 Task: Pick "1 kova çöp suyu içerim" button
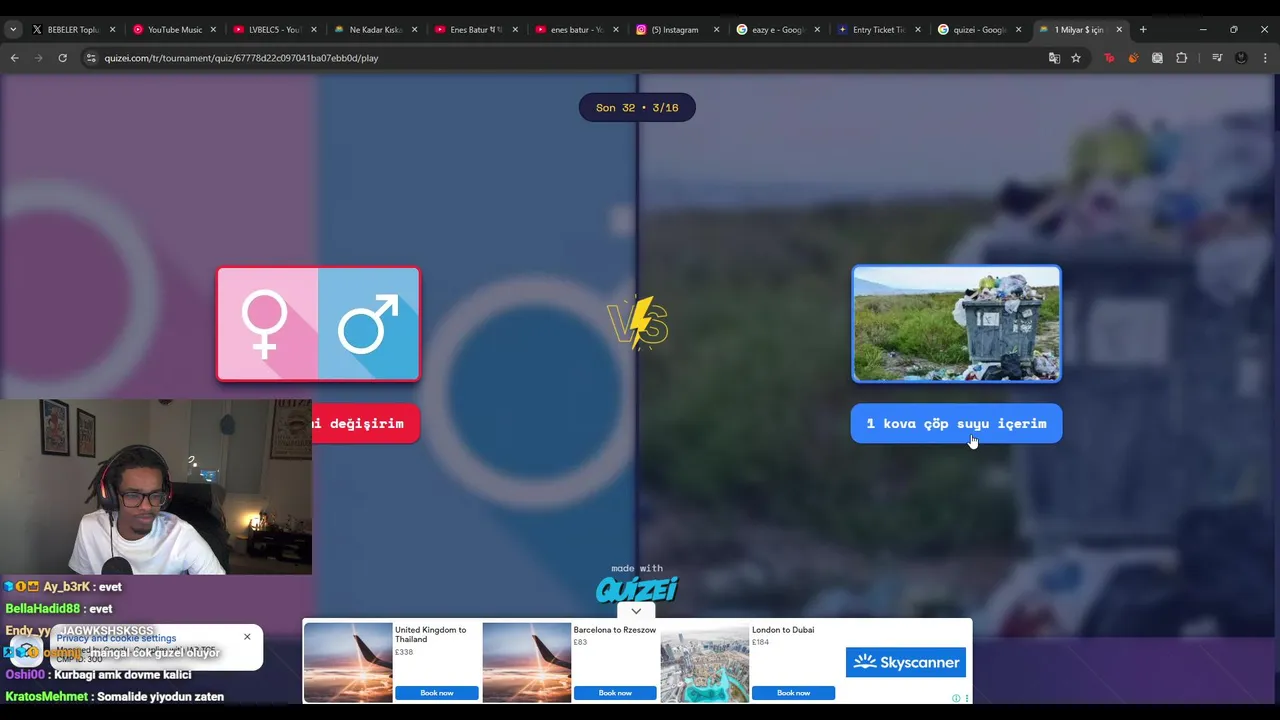(x=956, y=424)
